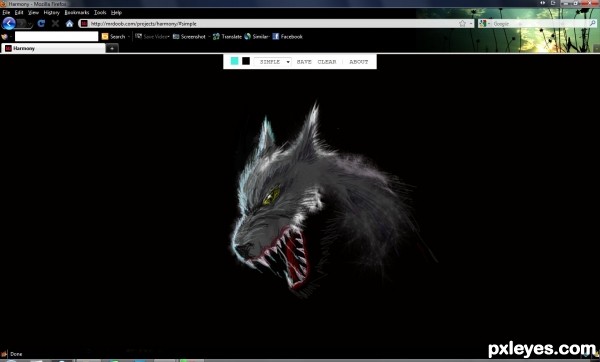The image size is (600, 362).
Task: Open the Bookmarks menu
Action: [x=77, y=12]
